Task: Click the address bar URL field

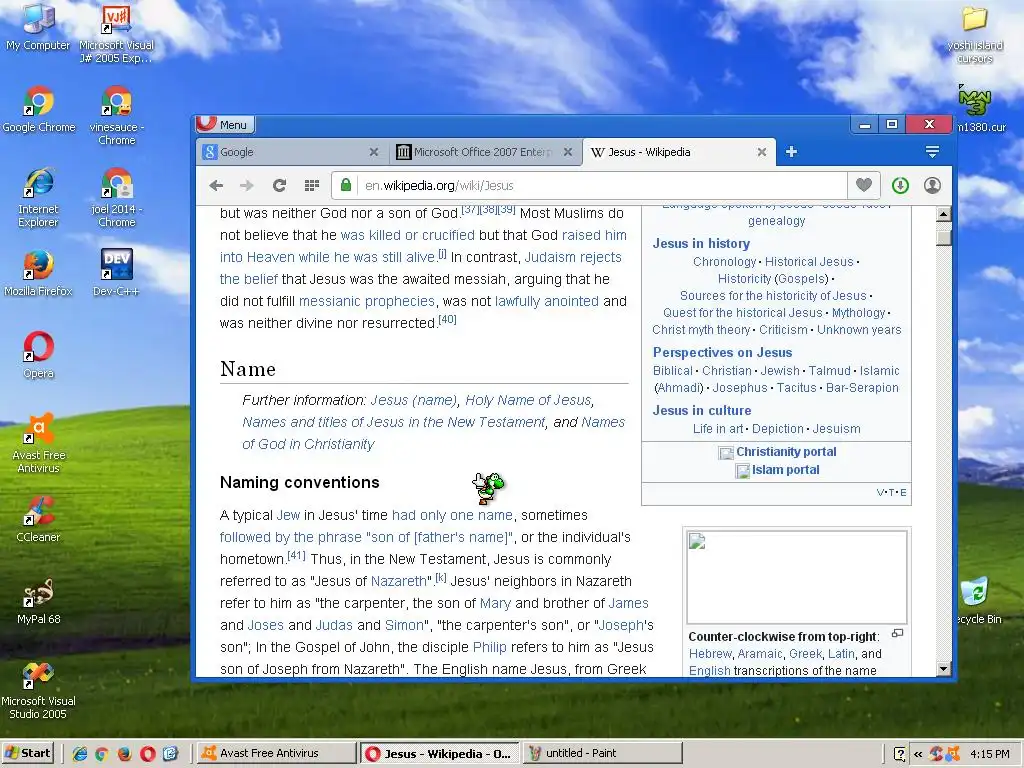Action: pos(601,185)
